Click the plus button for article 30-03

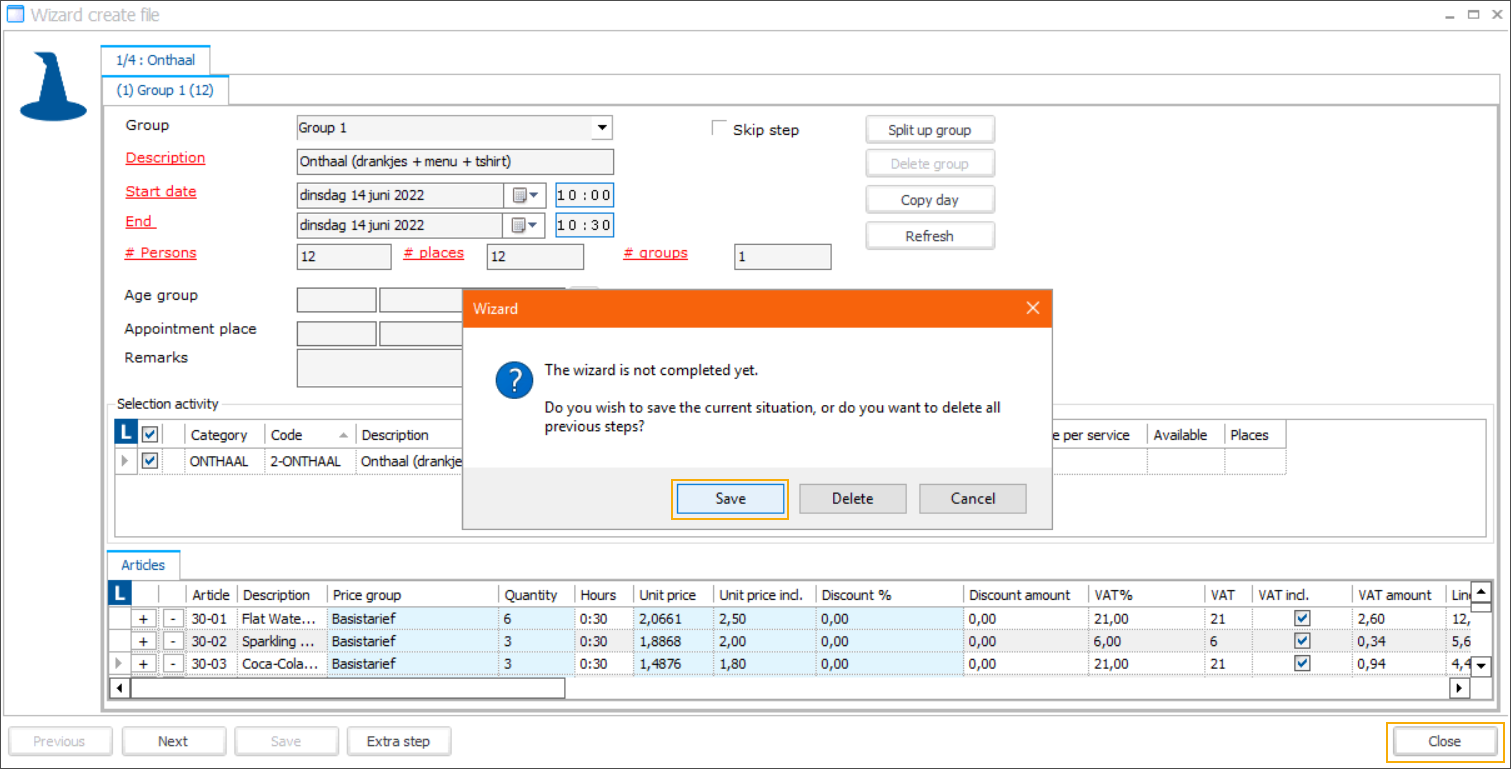pos(144,664)
